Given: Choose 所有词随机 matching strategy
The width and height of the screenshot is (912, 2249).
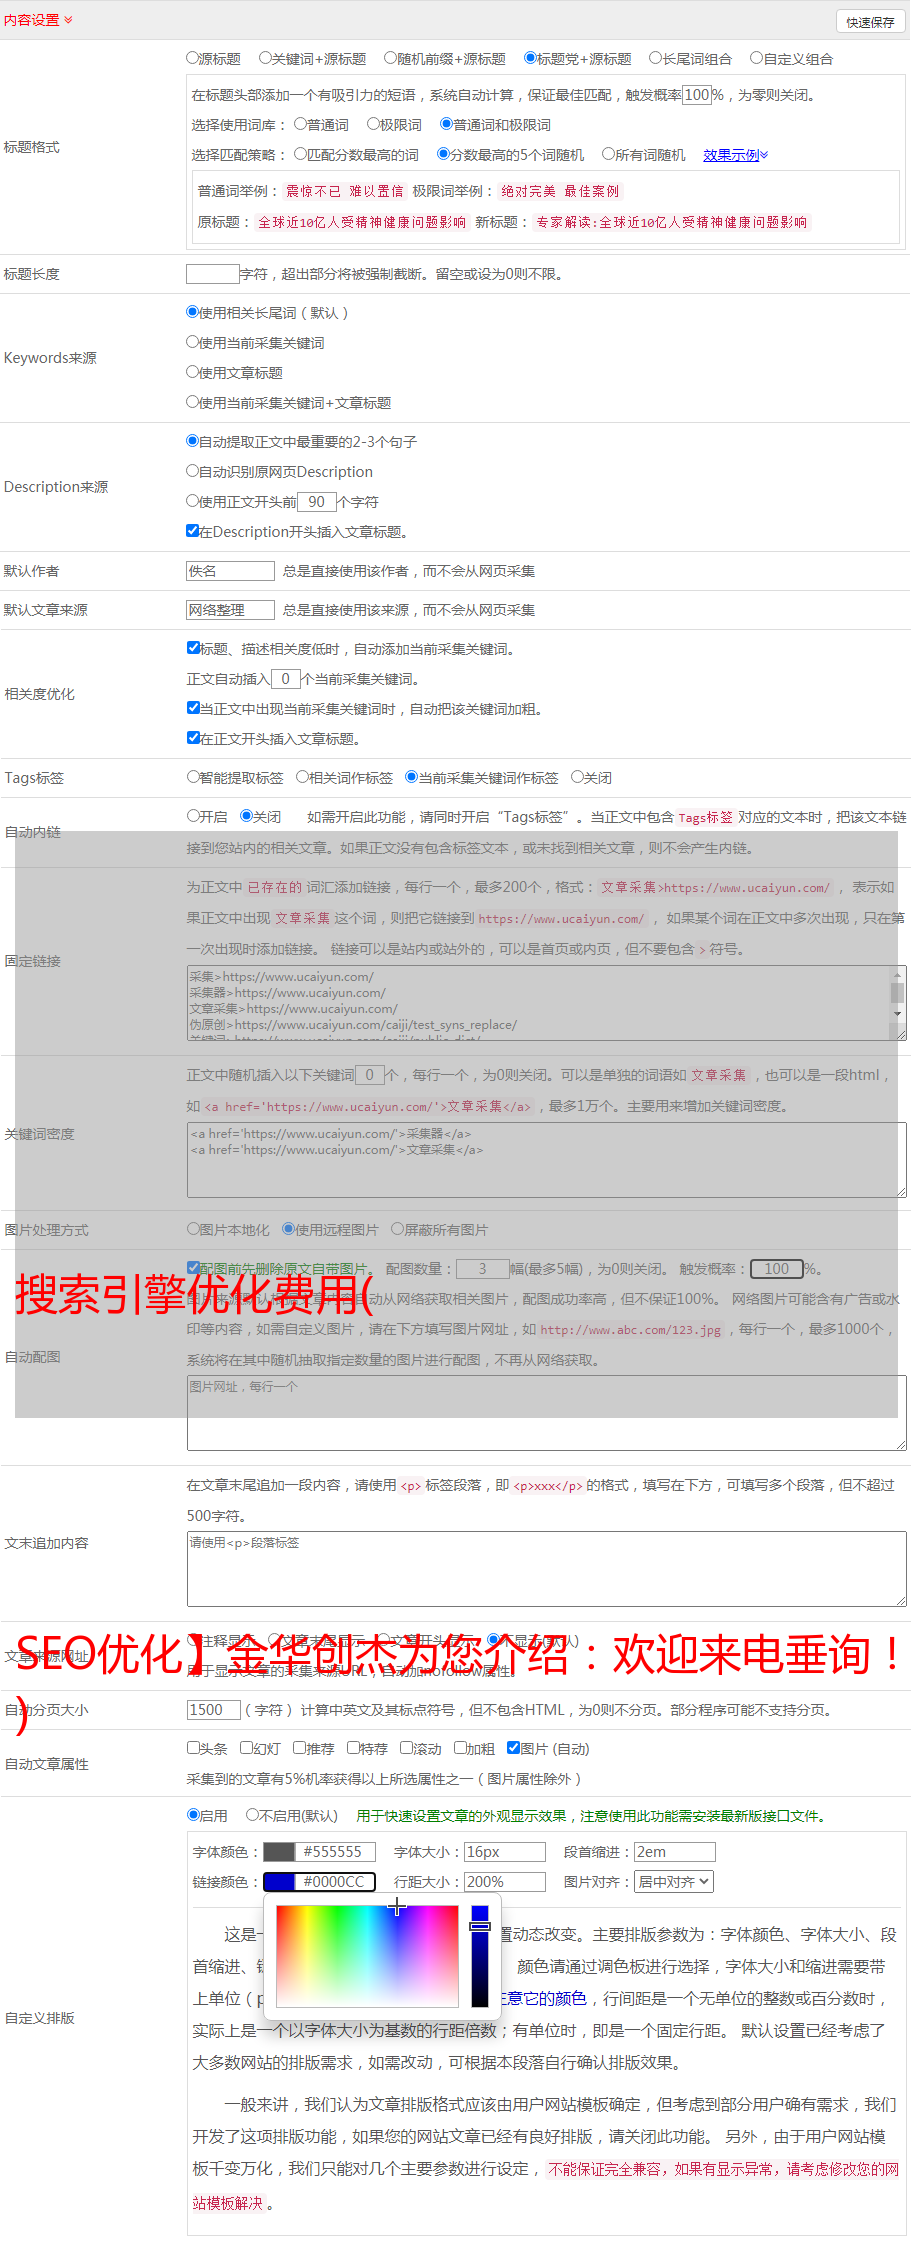Looking at the screenshot, I should (x=608, y=154).
